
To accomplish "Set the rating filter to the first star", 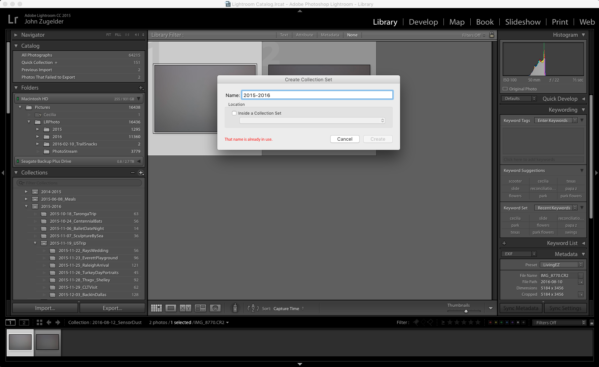I will 450,323.
